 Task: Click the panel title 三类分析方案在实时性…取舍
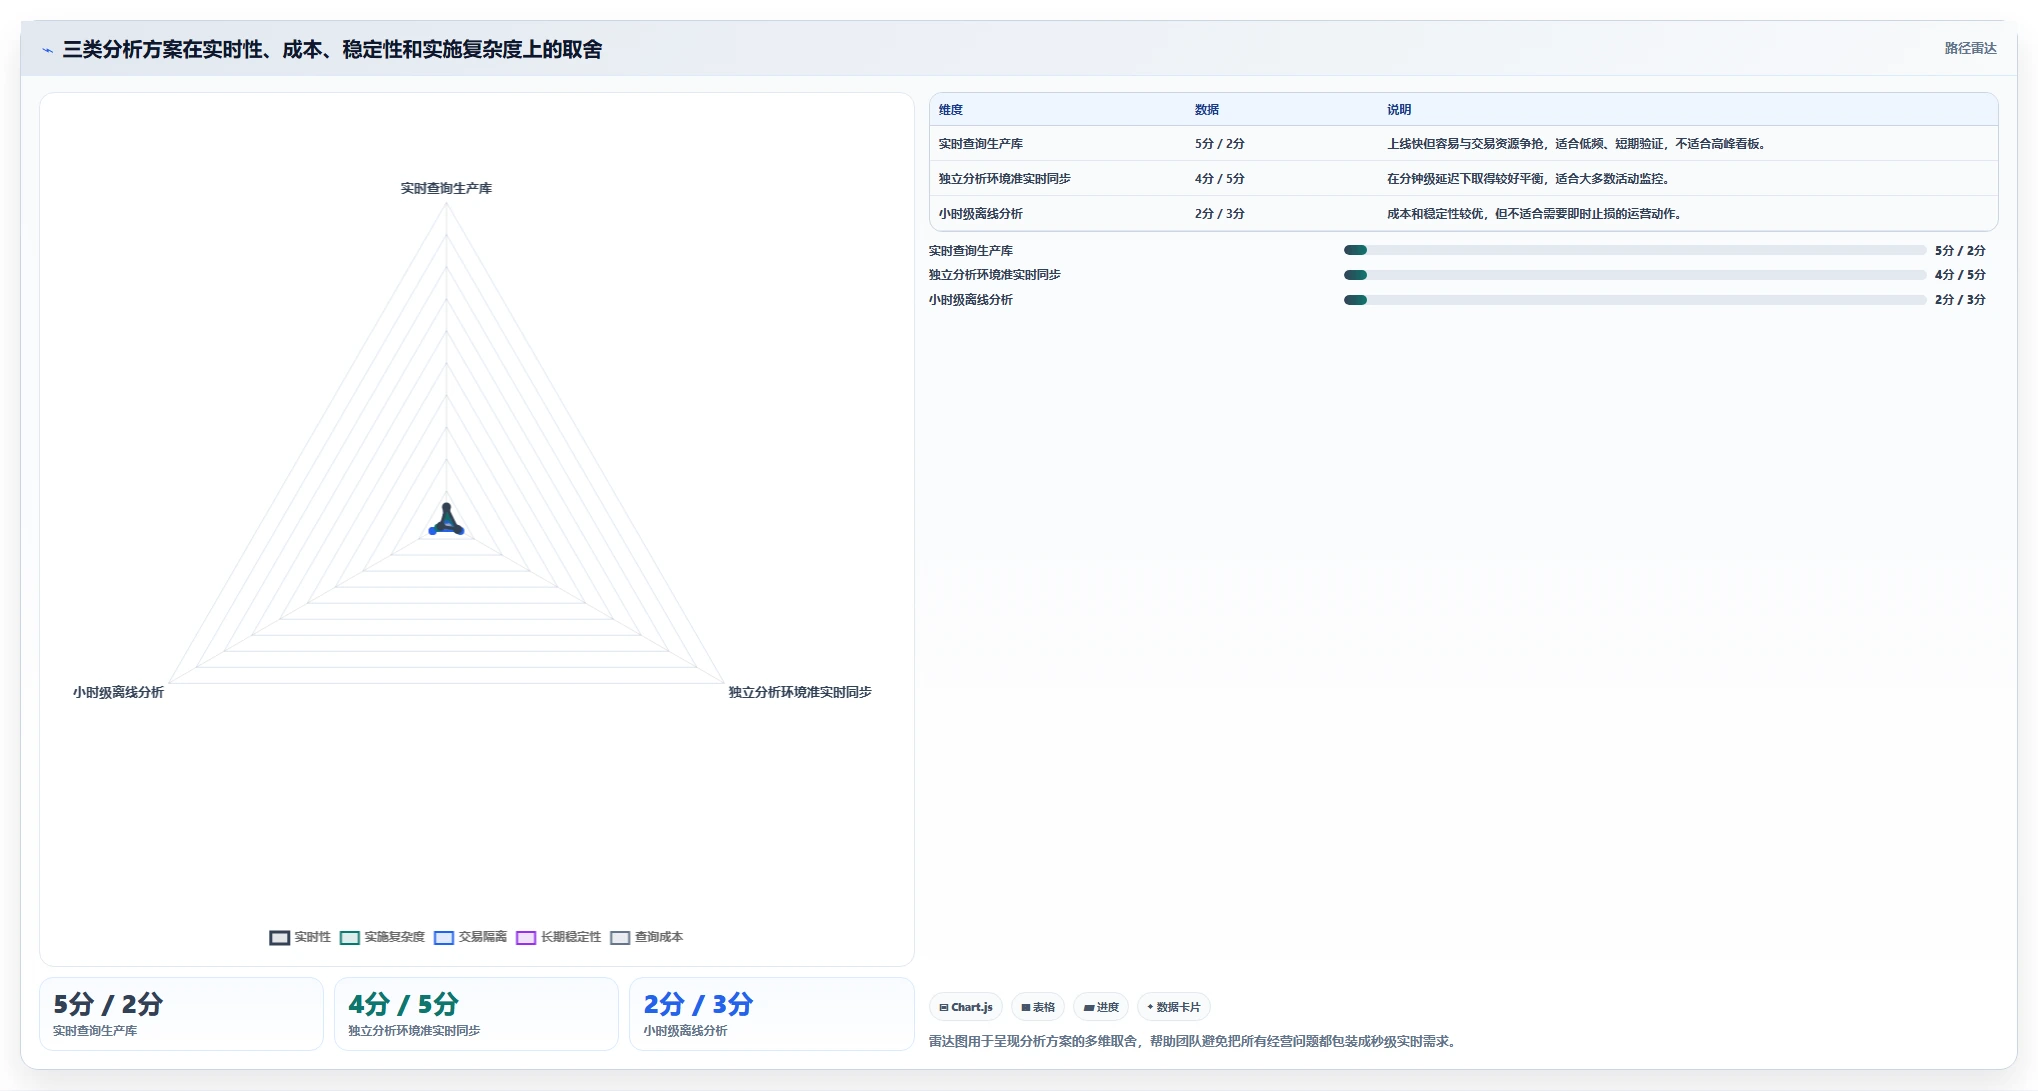pos(332,49)
